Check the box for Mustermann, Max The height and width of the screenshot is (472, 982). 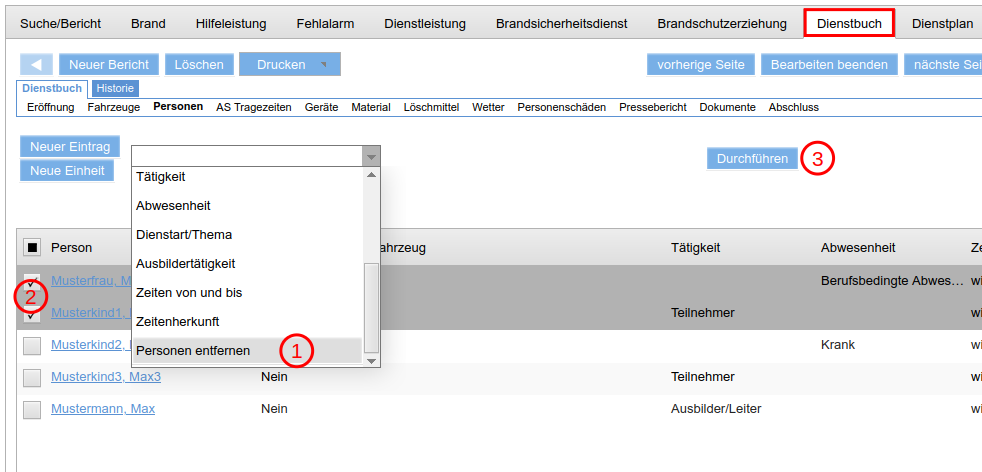(32, 409)
